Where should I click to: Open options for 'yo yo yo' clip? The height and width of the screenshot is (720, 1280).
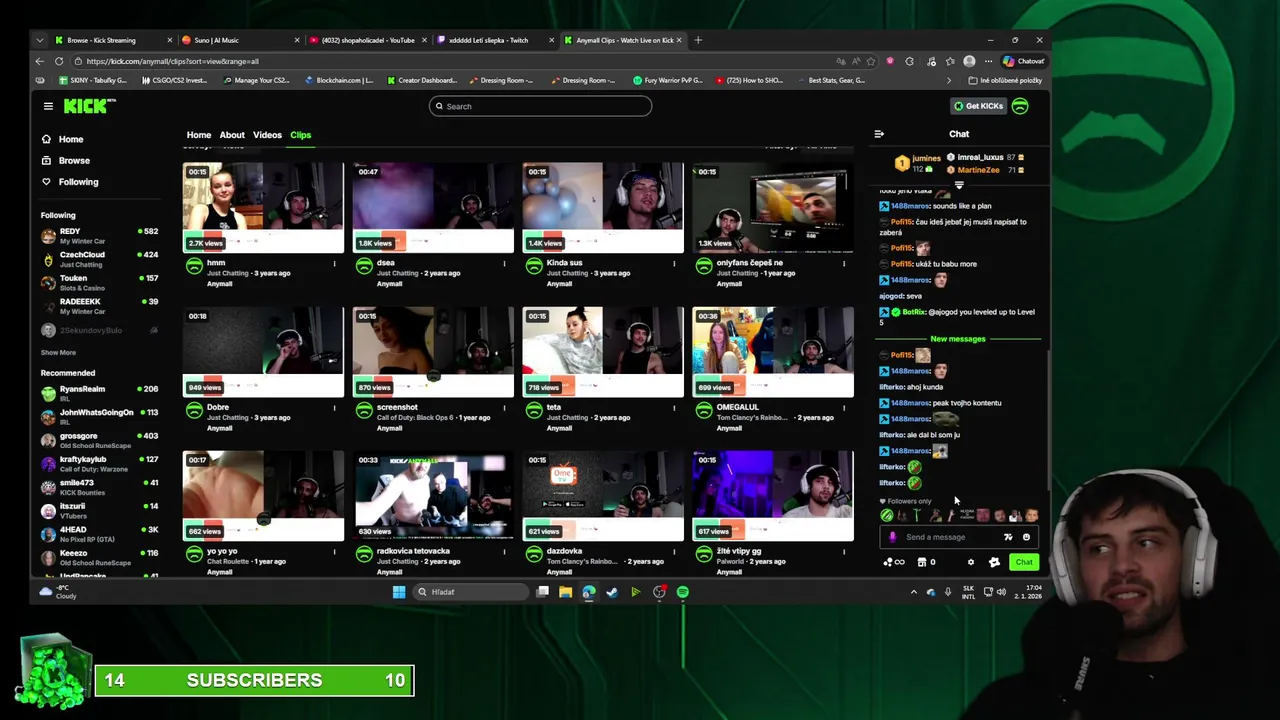pyautogui.click(x=335, y=552)
